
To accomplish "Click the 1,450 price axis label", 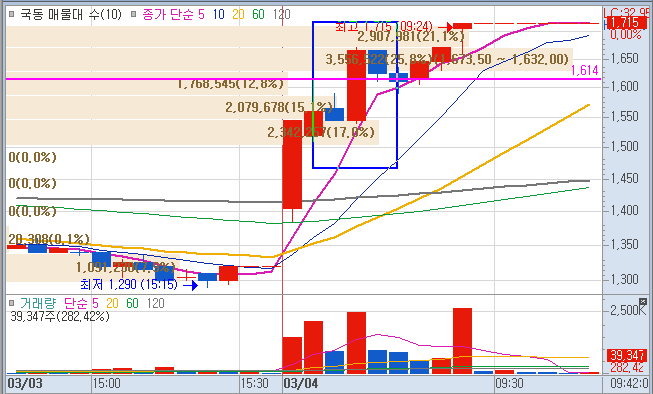I will coord(624,179).
